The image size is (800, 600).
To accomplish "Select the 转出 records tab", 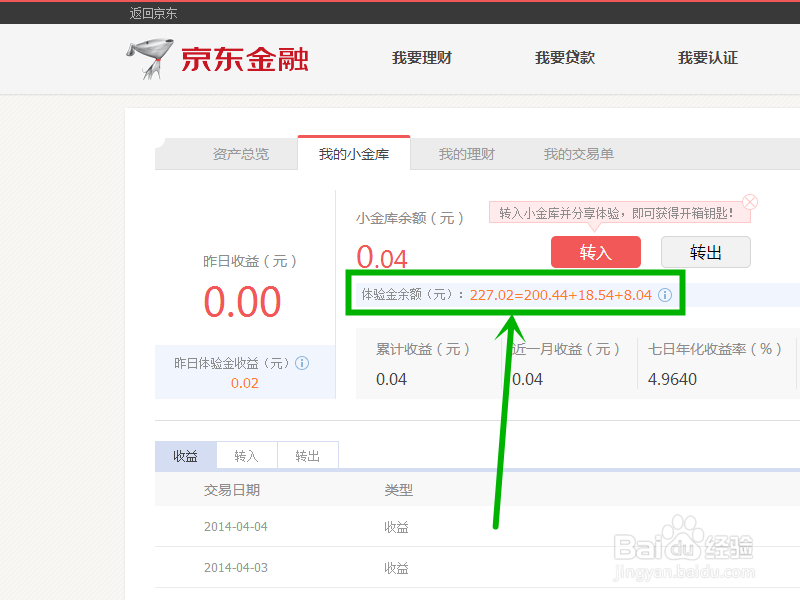I will pos(308,456).
